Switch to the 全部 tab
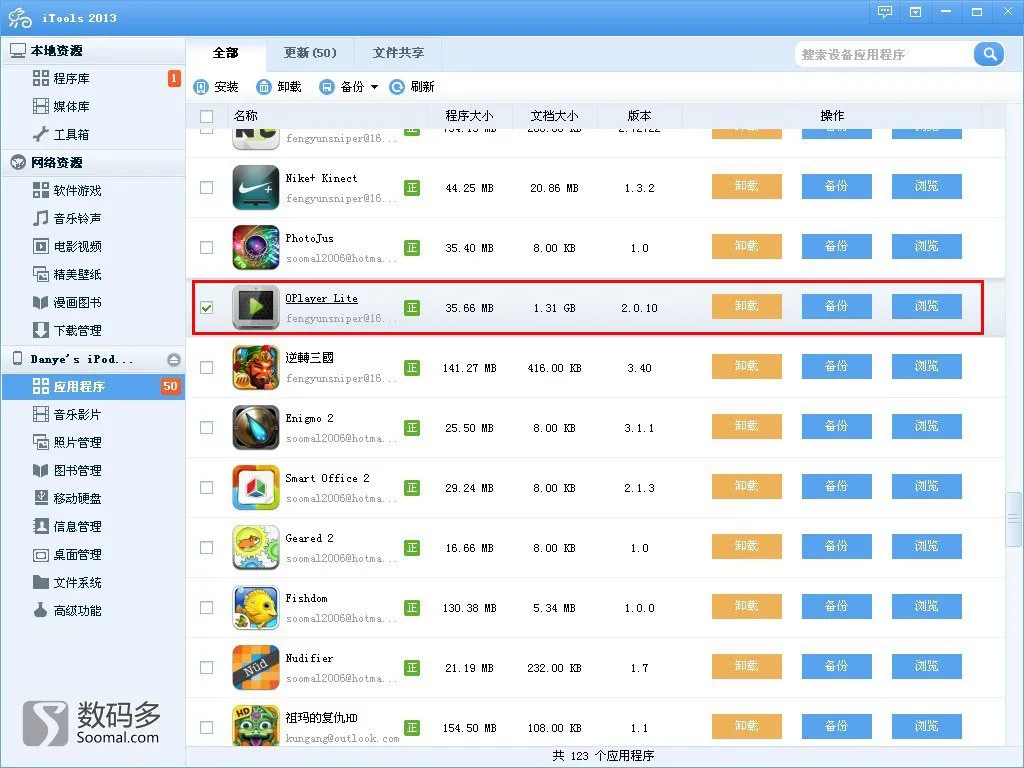The width and height of the screenshot is (1024, 768). point(226,53)
